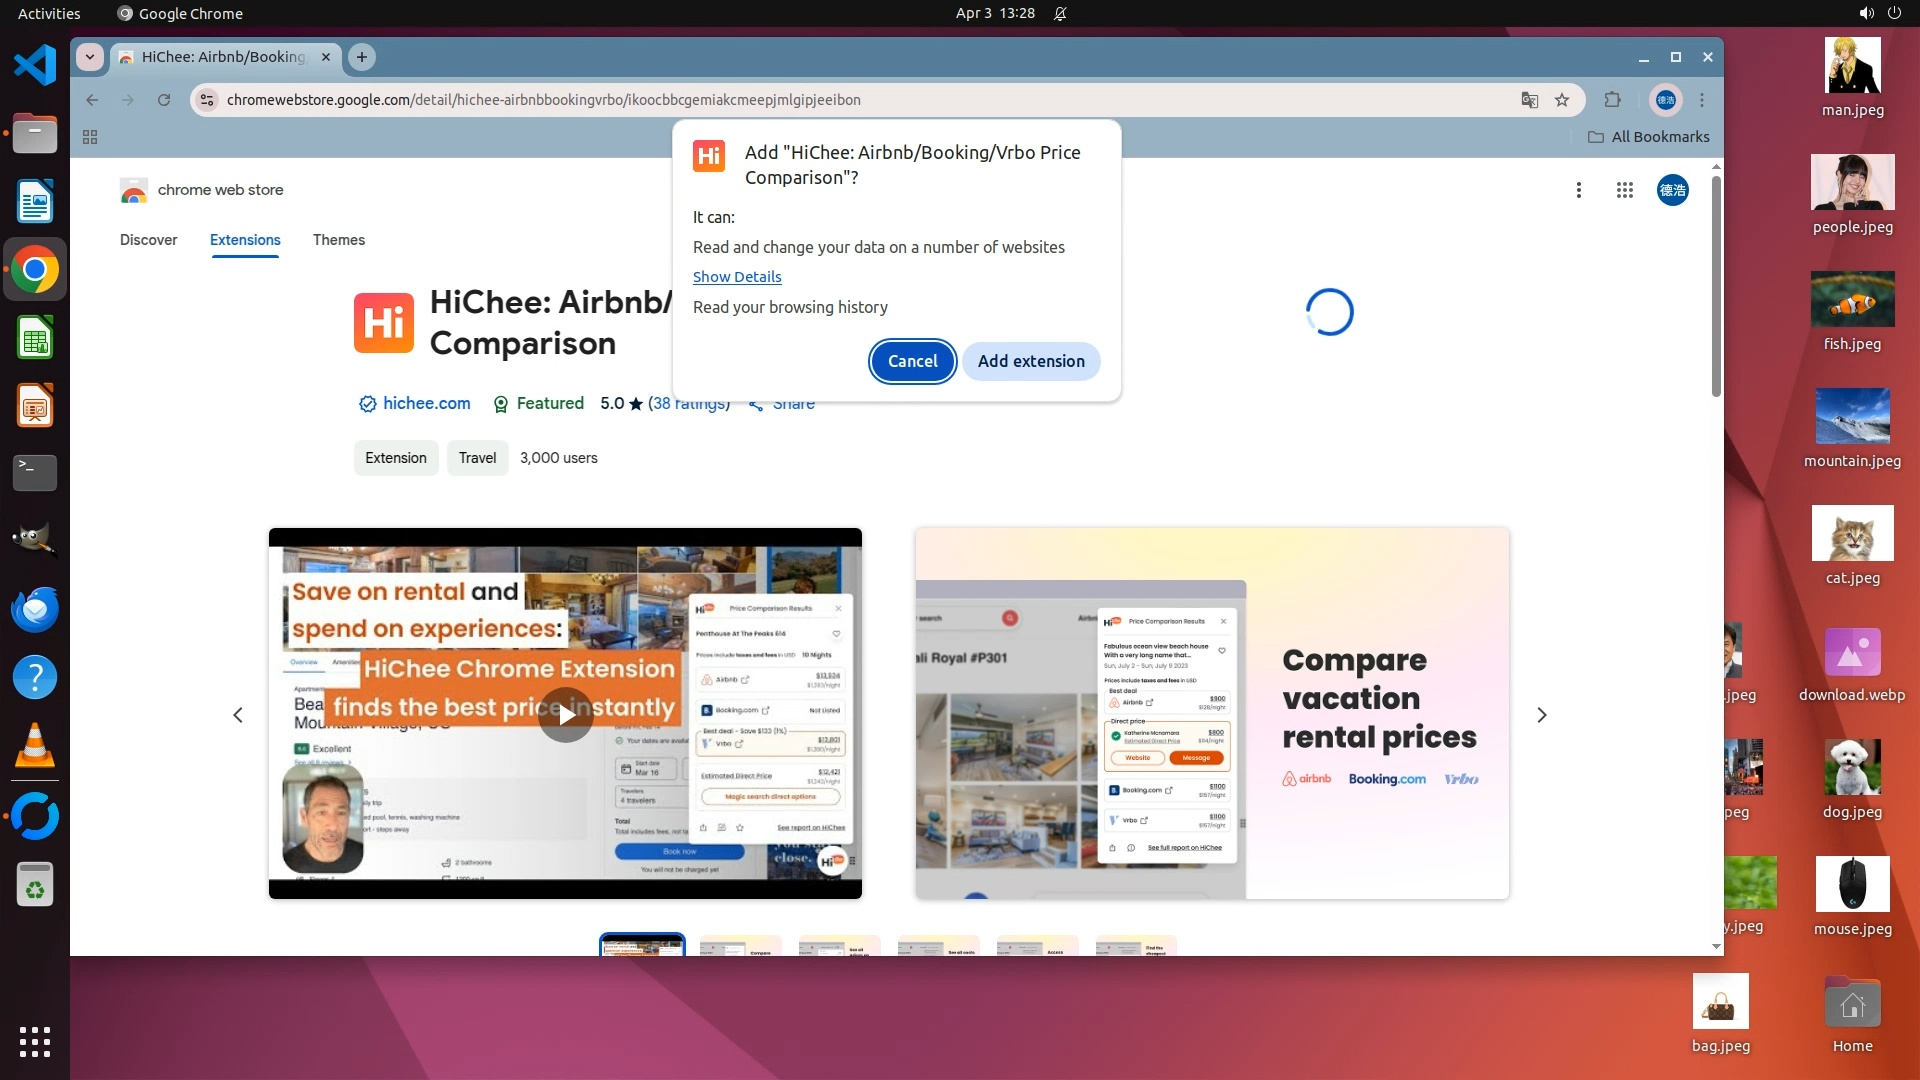The height and width of the screenshot is (1080, 1920).
Task: Open the Extensions puzzle icon
Action: 1612,100
